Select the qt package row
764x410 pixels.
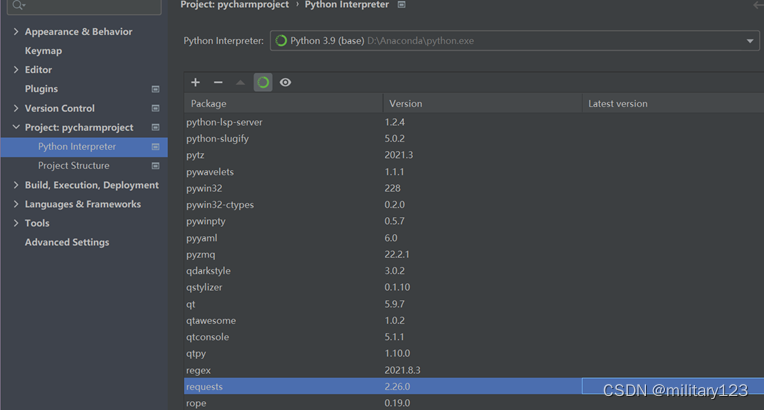474,304
